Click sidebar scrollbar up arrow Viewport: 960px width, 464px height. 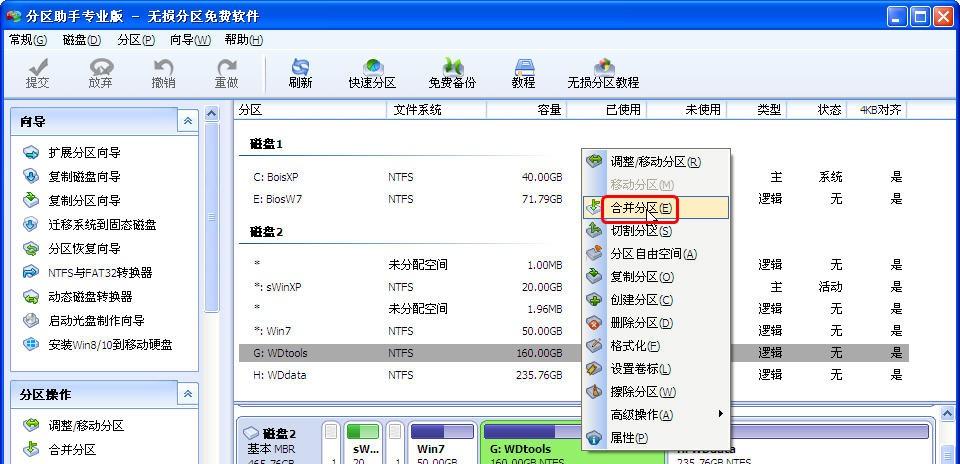pos(211,113)
